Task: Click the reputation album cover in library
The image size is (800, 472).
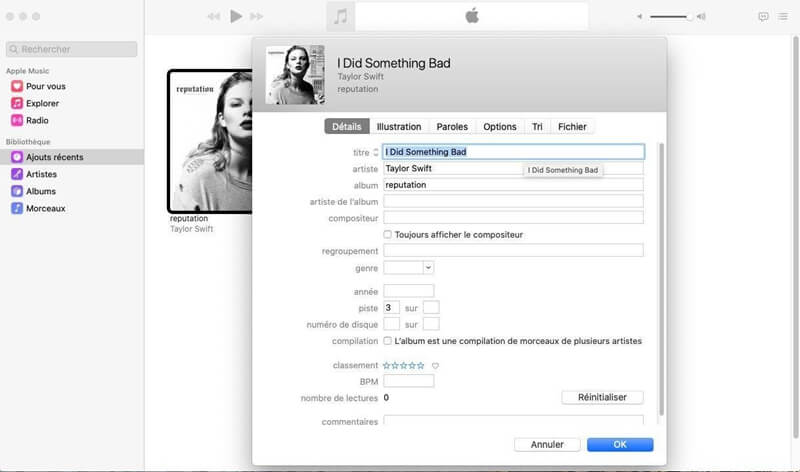Action: (x=210, y=141)
